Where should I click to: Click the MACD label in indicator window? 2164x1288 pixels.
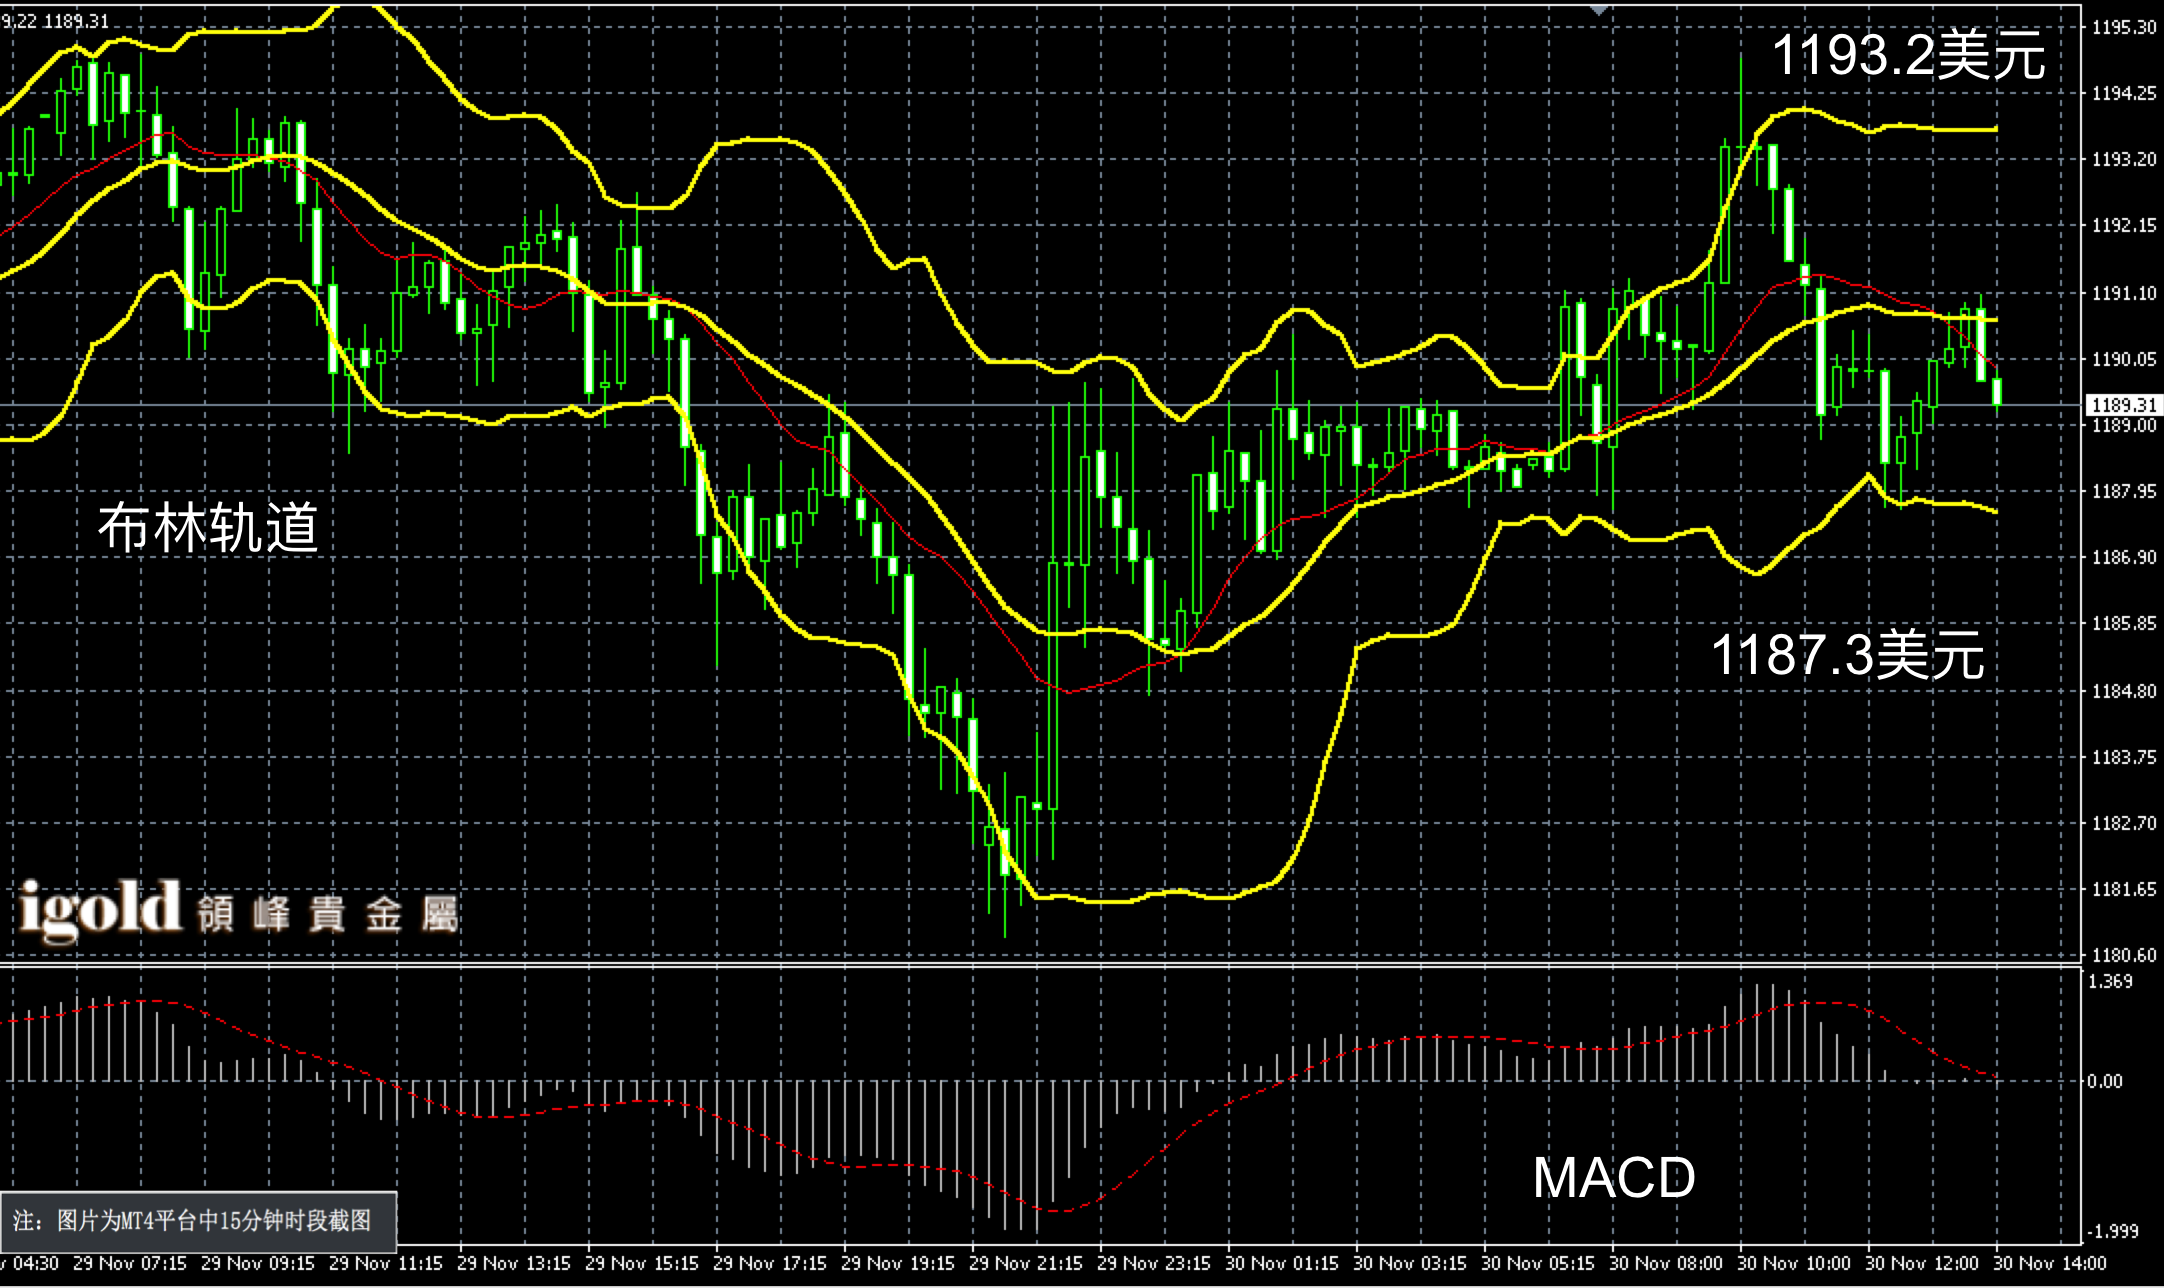point(1614,1177)
